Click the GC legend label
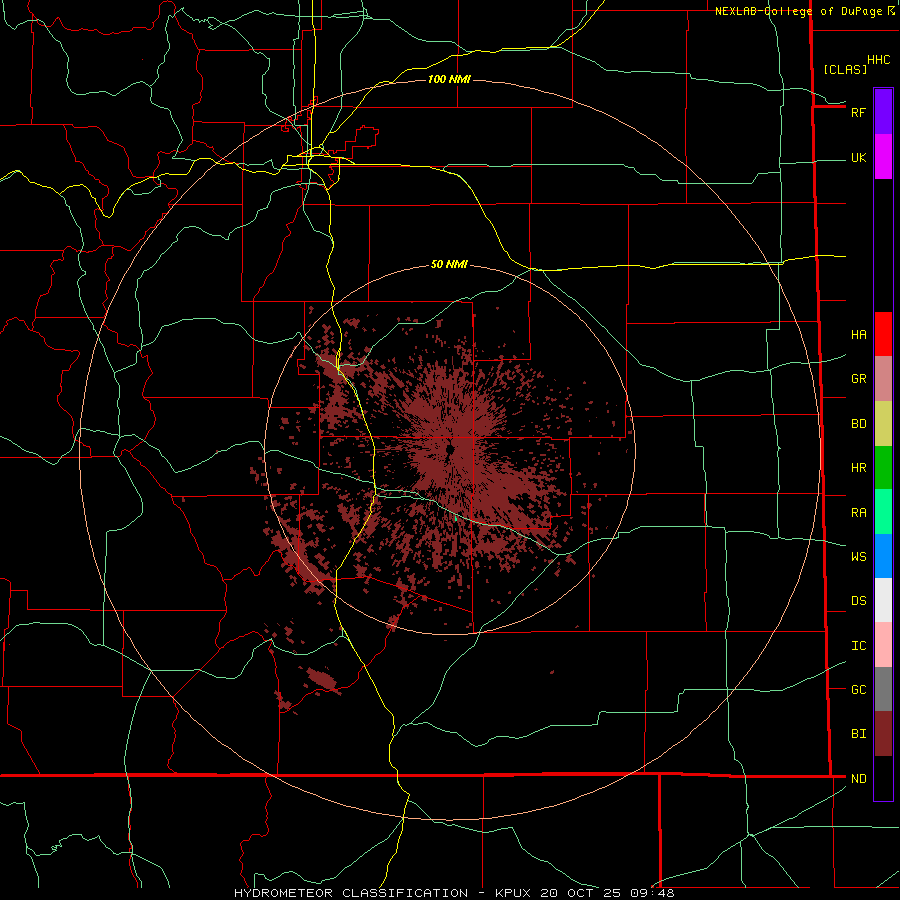This screenshot has height=900, width=900. click(858, 690)
